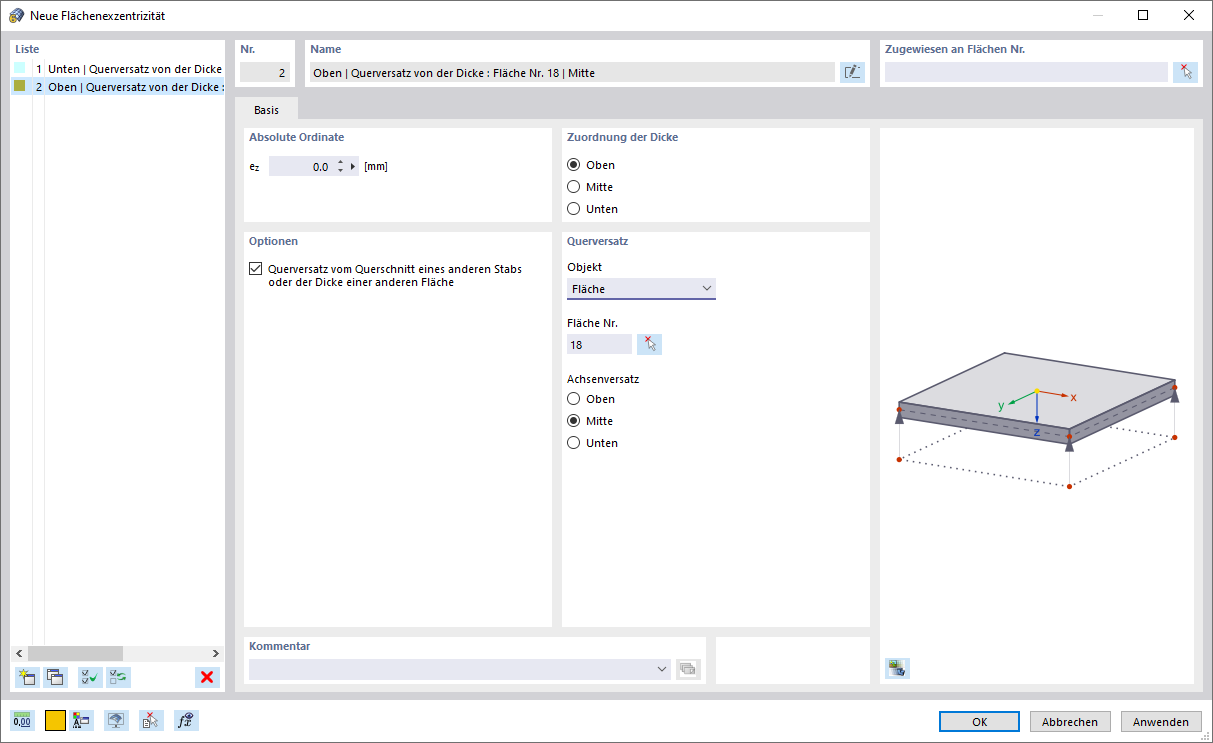Click the Querversatz section heading
Viewport: 1213px width, 743px height.
click(597, 241)
